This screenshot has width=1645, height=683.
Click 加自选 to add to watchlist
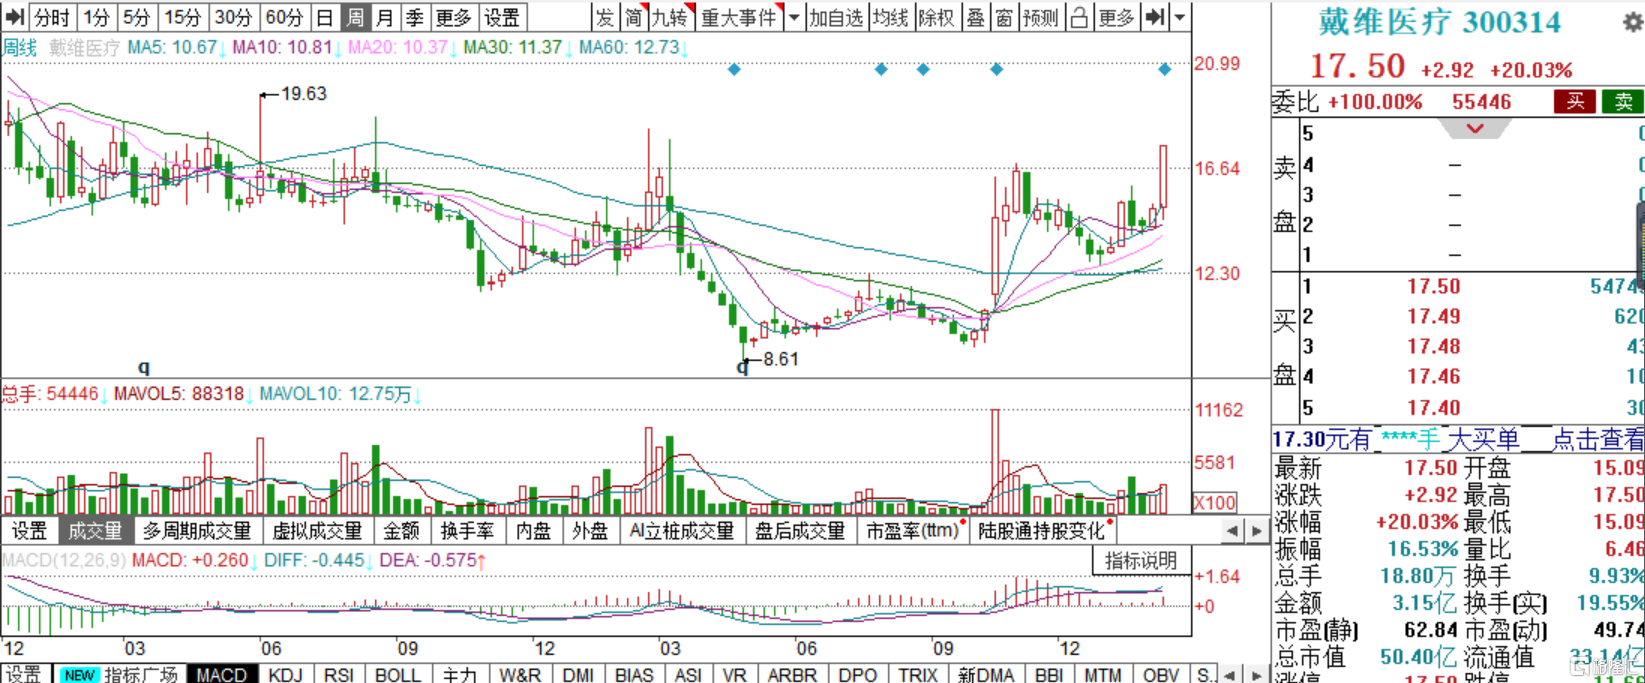[x=836, y=17]
